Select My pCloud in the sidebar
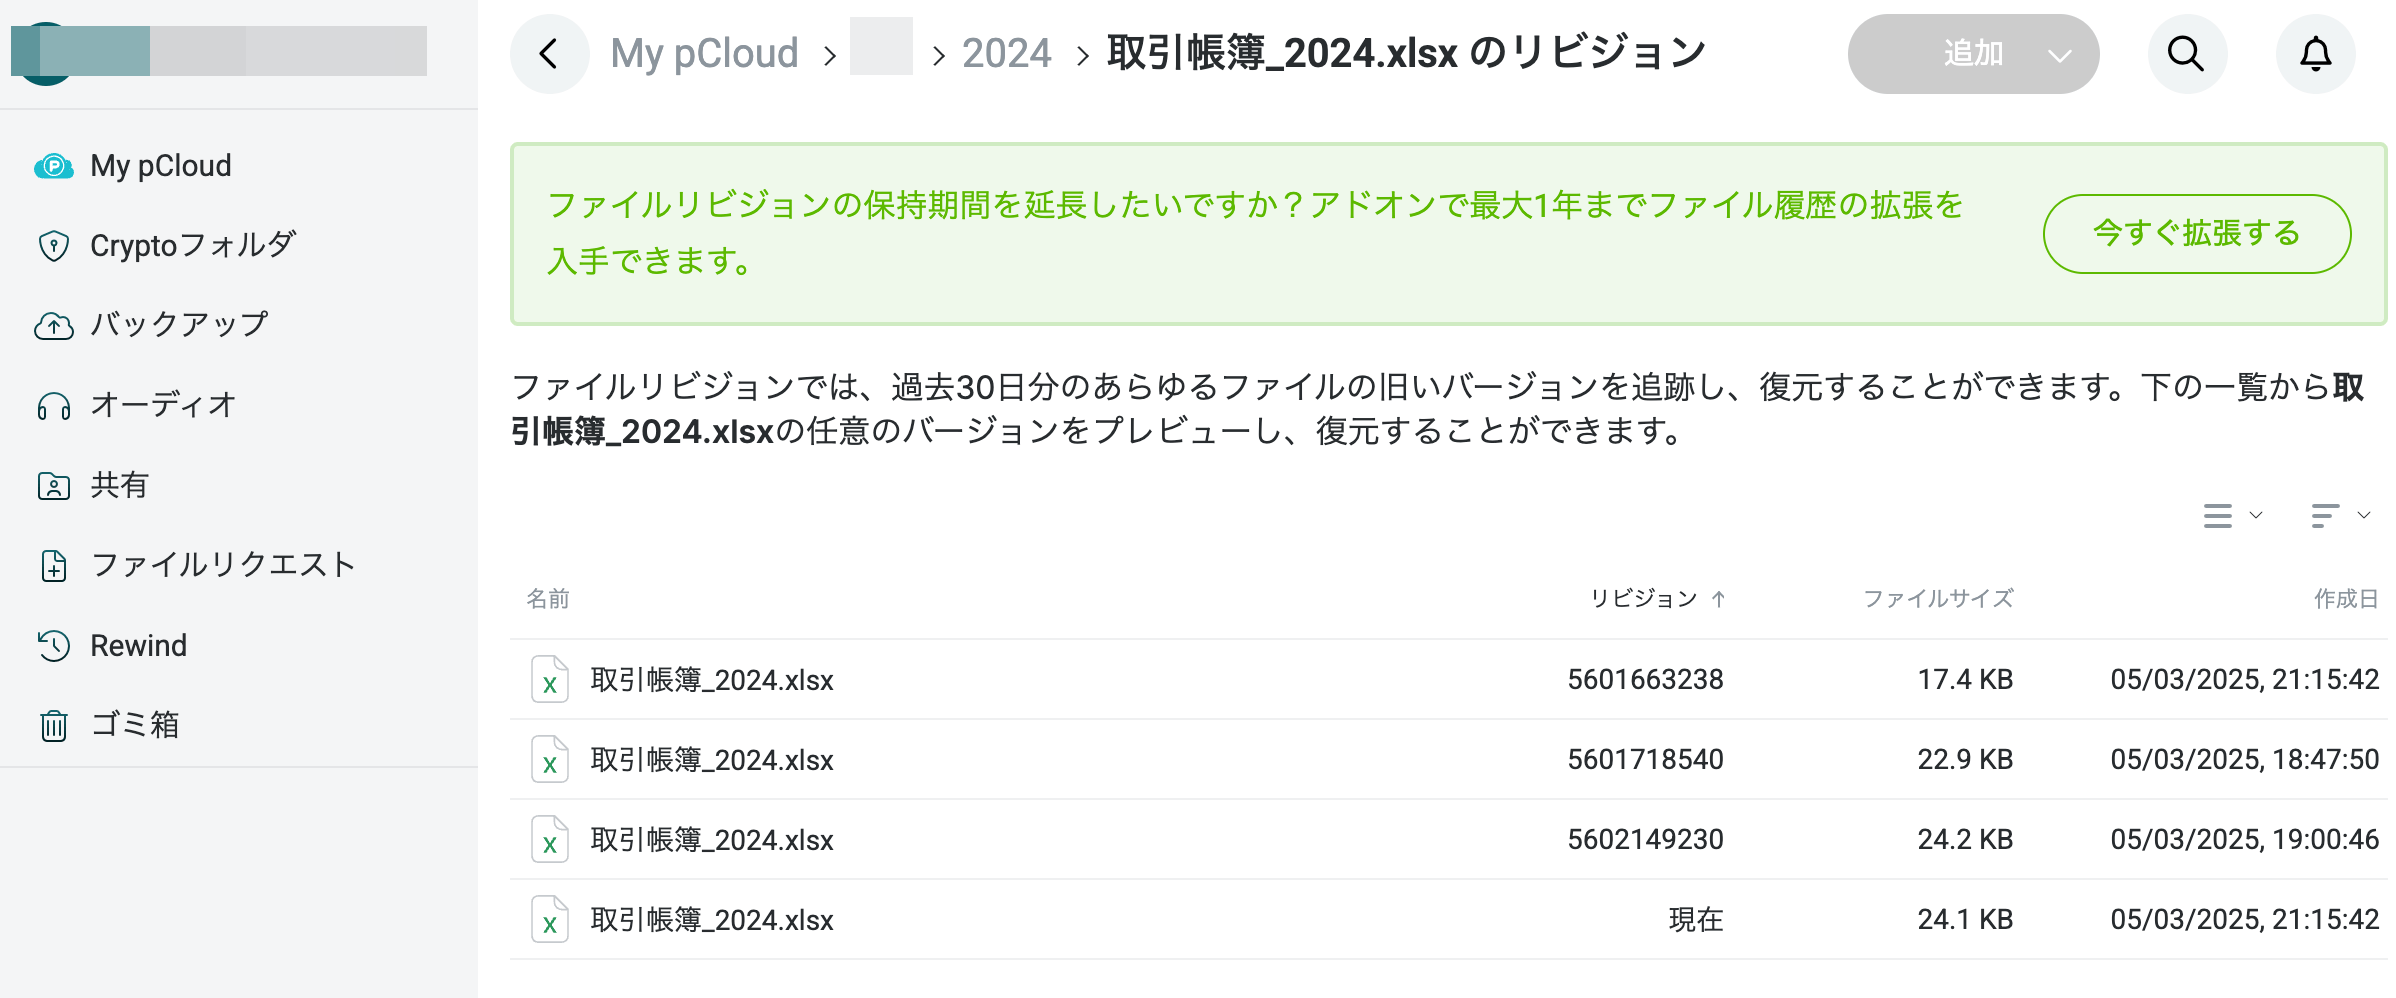The height and width of the screenshot is (998, 2396). [x=160, y=166]
